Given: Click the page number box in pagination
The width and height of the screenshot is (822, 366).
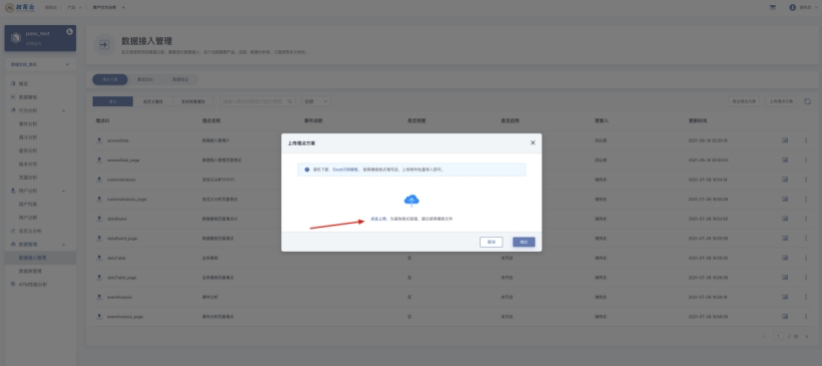Looking at the screenshot, I should point(779,336).
